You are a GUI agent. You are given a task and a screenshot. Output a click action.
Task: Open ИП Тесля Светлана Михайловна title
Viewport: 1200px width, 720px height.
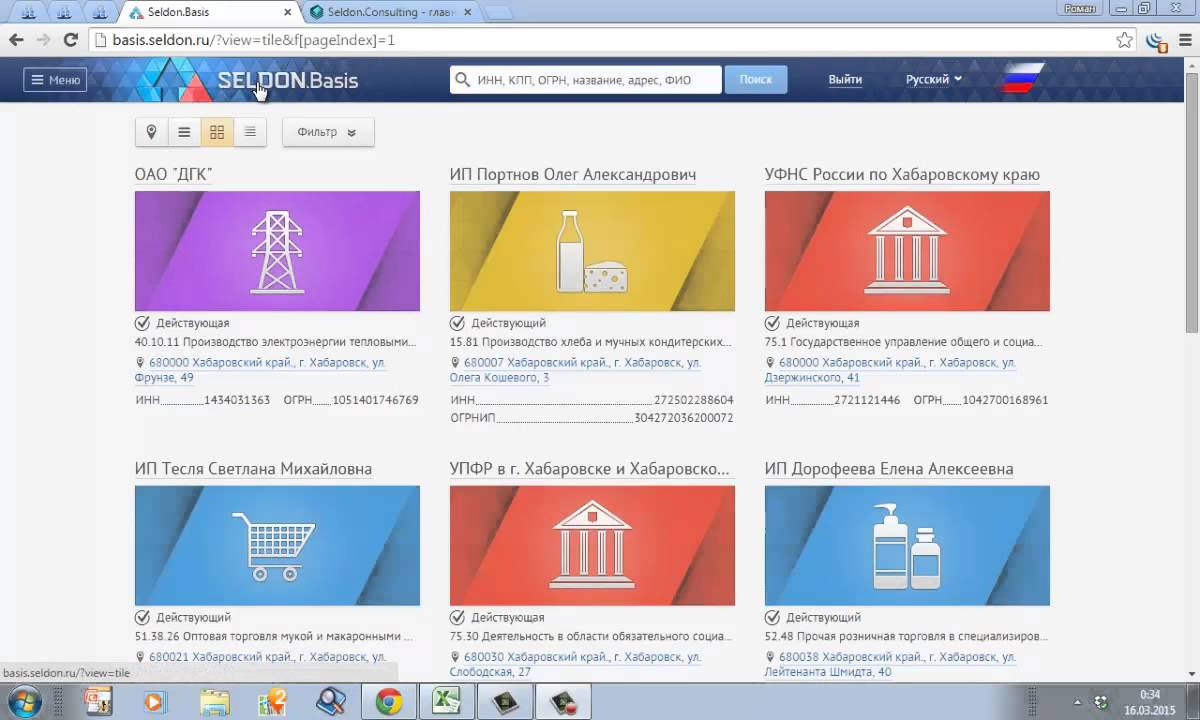[253, 469]
